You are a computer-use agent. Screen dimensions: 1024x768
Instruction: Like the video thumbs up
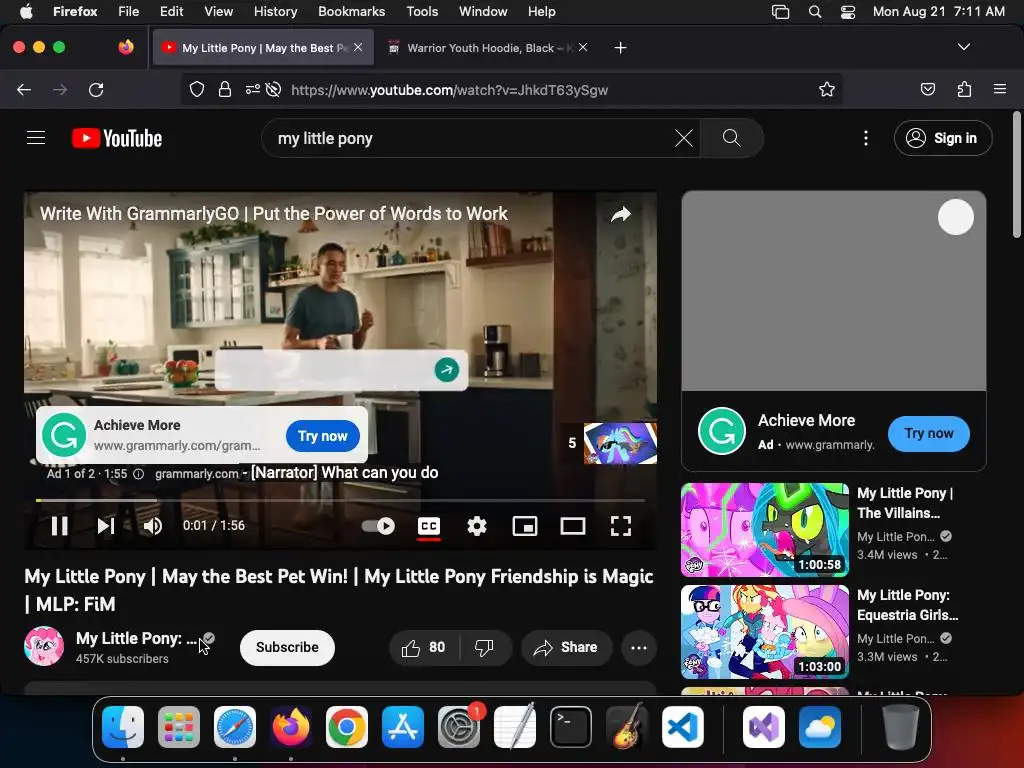424,648
